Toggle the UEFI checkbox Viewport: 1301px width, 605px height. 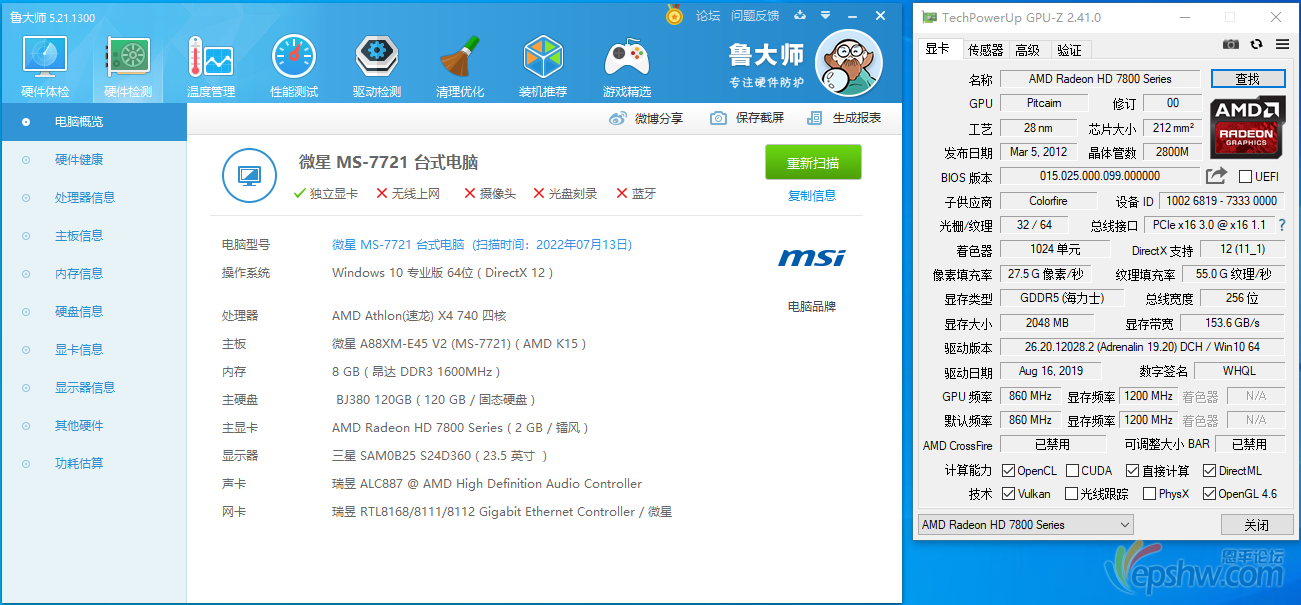tap(1245, 177)
